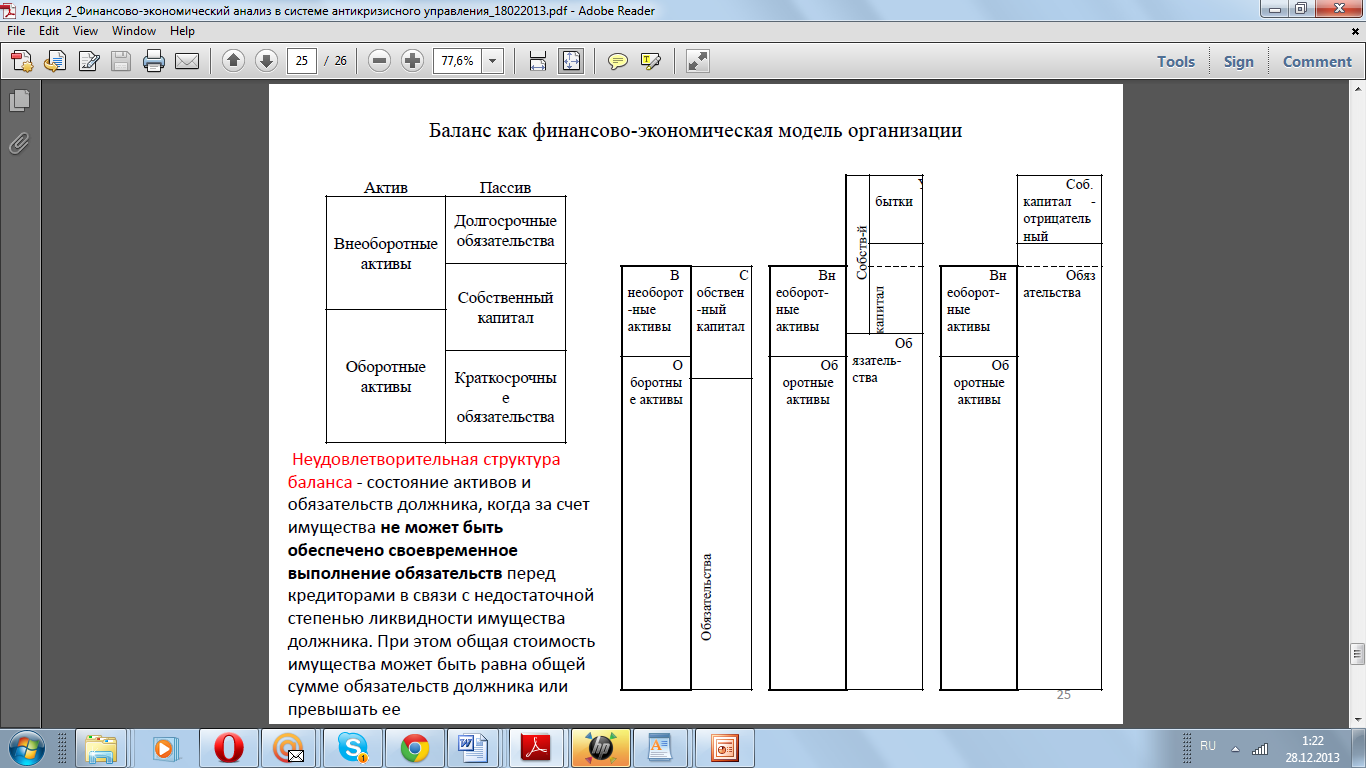This screenshot has width=1366, height=768.
Task: Open the Comment pane
Action: tap(1317, 61)
